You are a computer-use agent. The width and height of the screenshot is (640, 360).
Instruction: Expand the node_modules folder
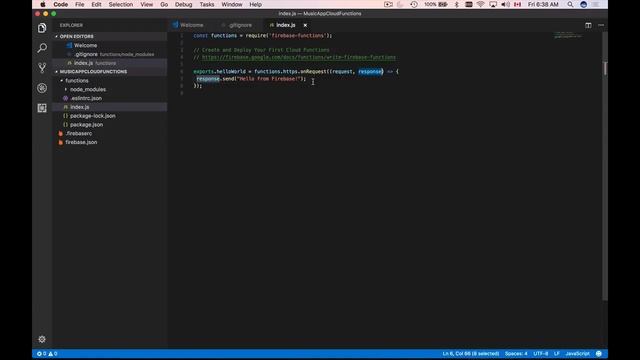(87, 89)
